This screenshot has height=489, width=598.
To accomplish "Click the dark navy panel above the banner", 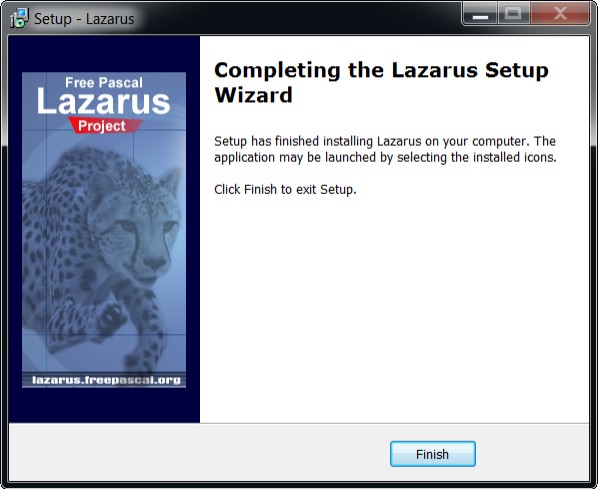I will click(x=104, y=53).
